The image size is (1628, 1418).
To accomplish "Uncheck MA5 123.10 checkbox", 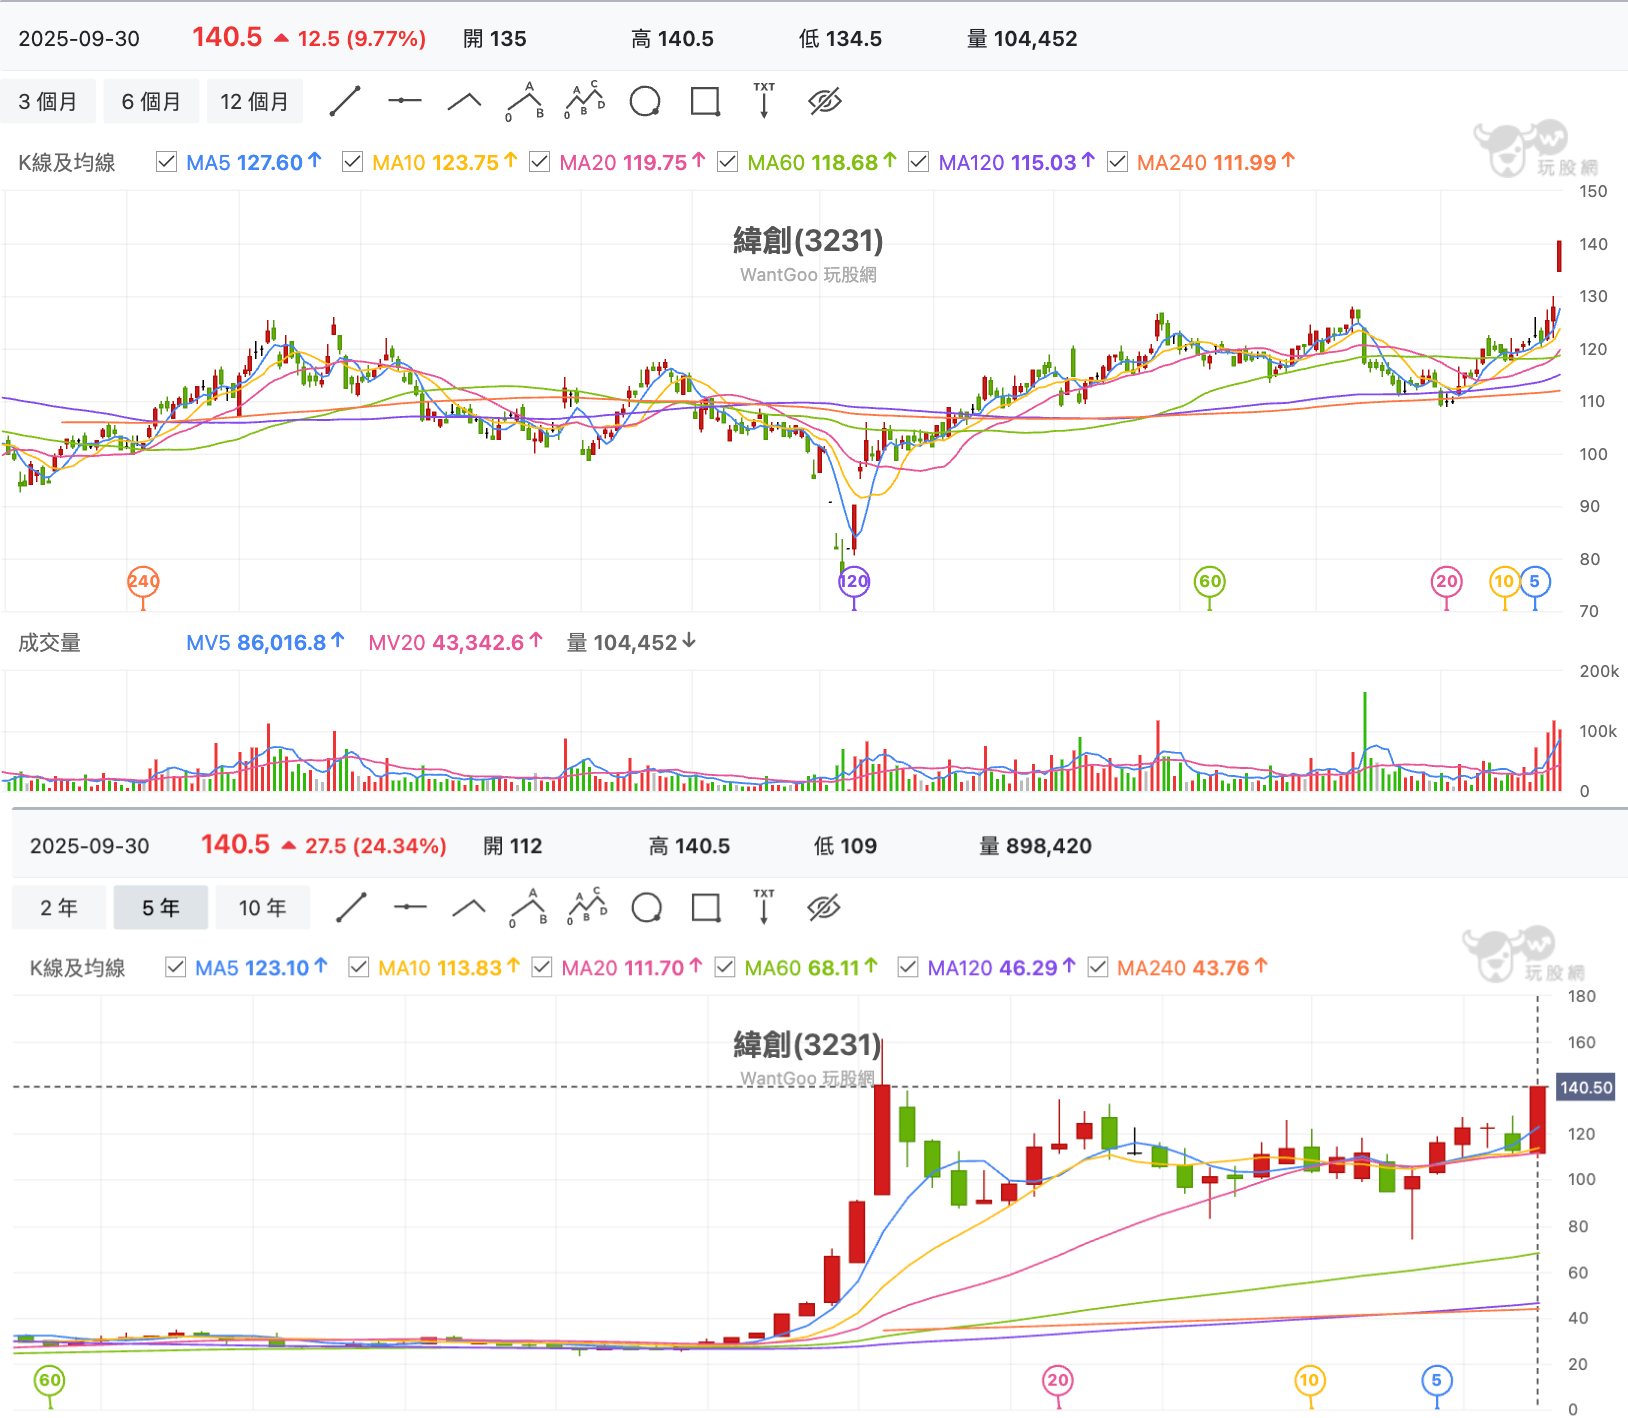I will pos(175,967).
